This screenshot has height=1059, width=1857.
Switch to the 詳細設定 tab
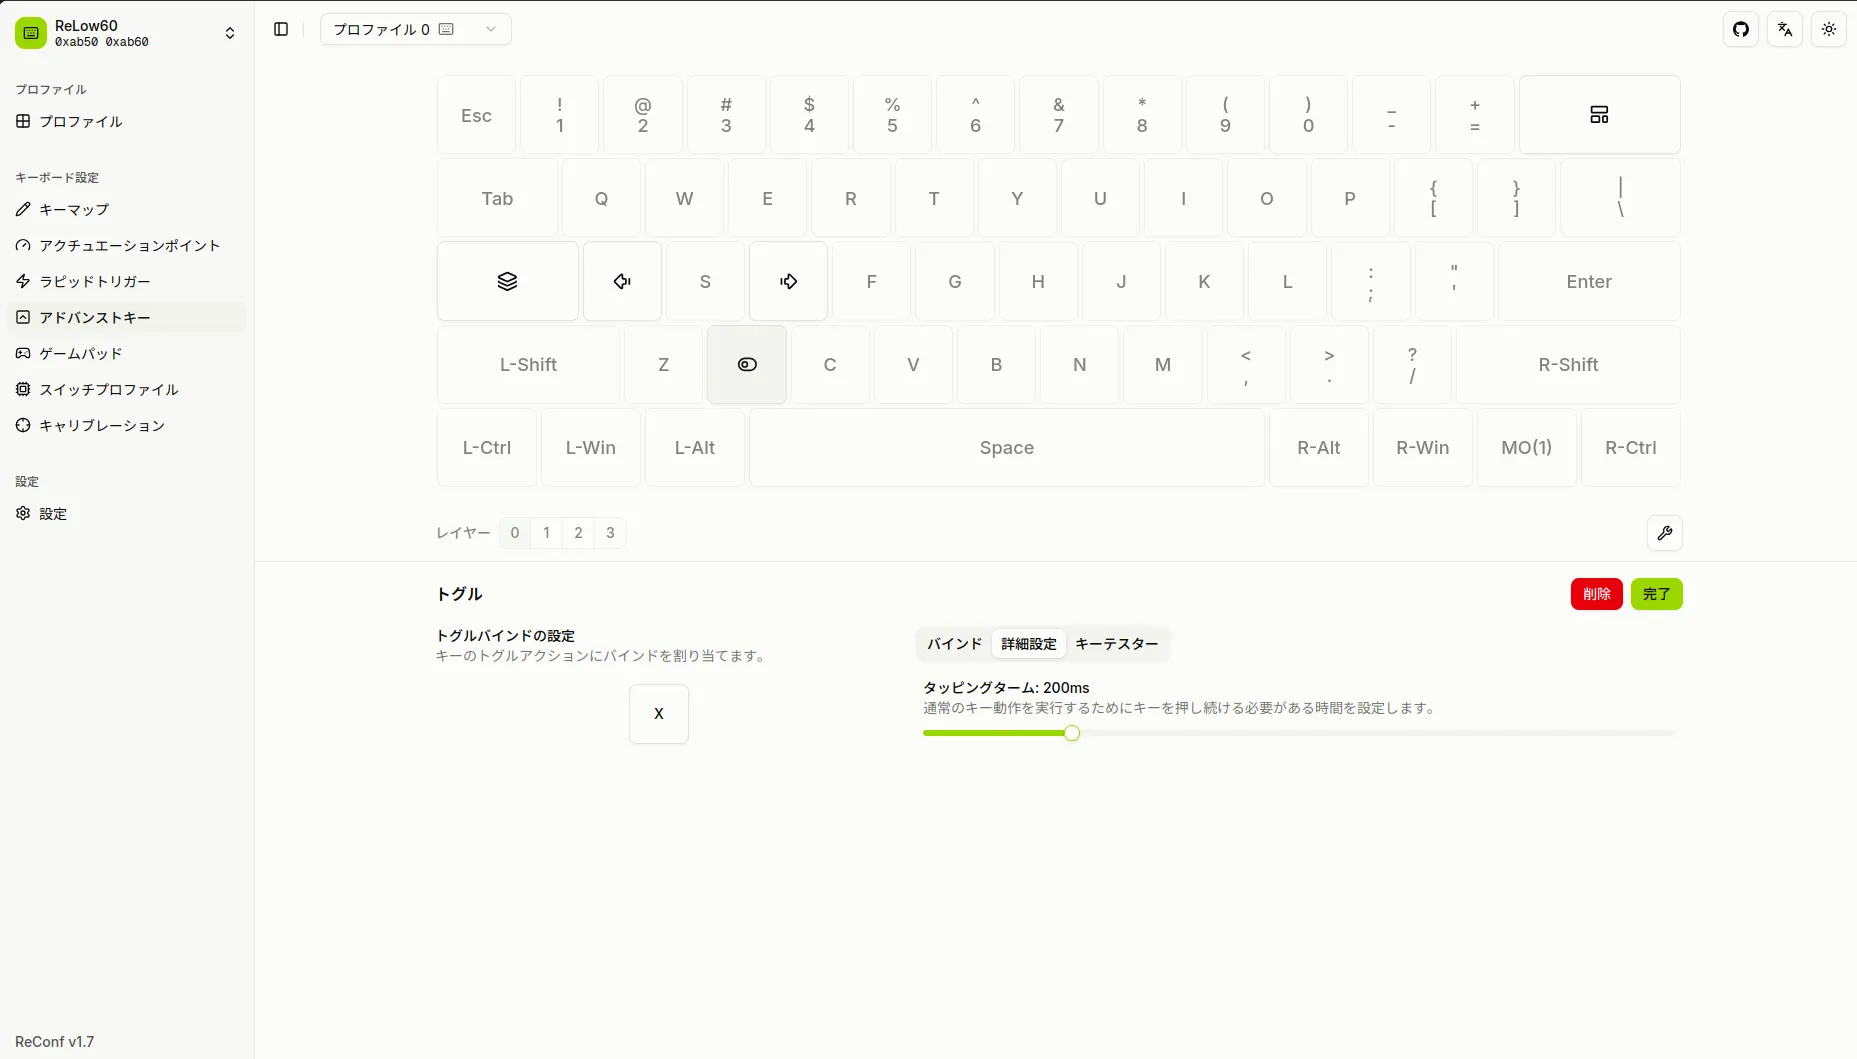click(1028, 644)
